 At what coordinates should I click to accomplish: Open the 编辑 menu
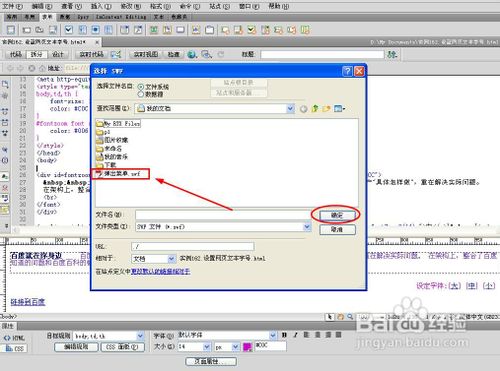coord(42,6)
